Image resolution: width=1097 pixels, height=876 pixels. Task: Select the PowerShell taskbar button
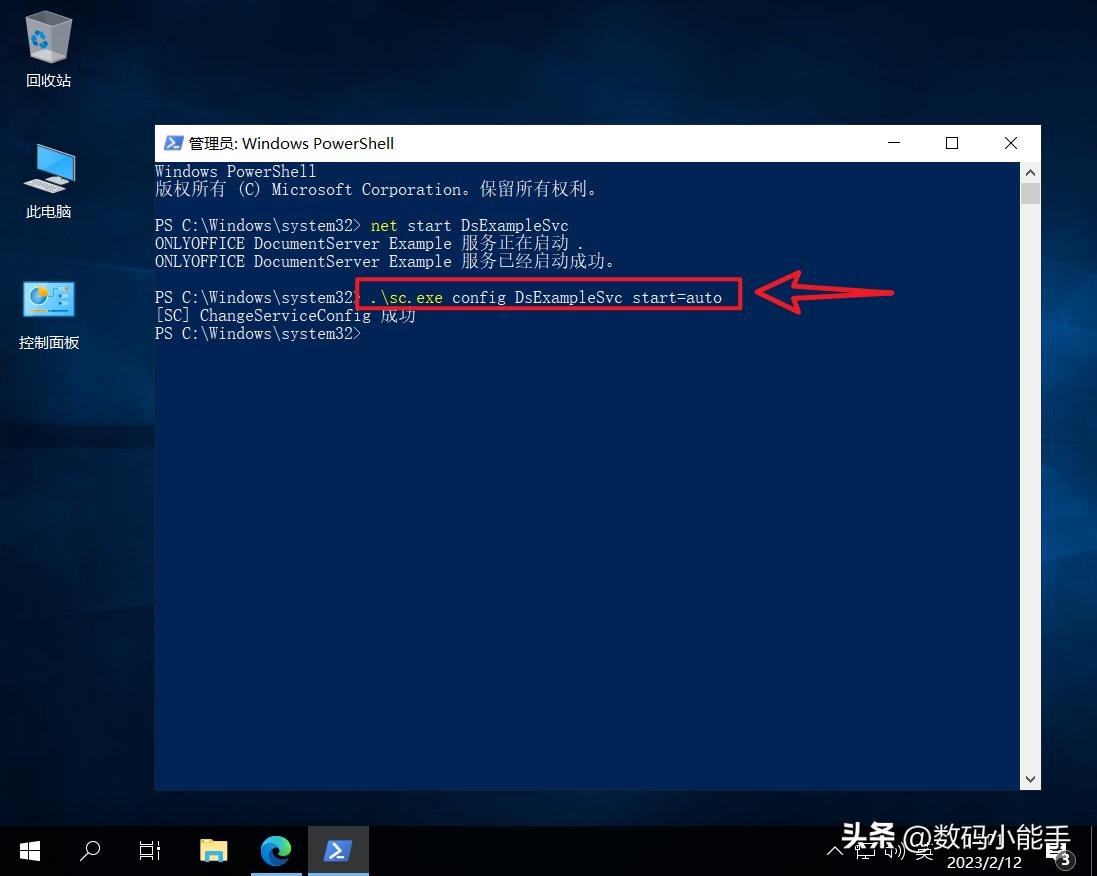(x=338, y=851)
